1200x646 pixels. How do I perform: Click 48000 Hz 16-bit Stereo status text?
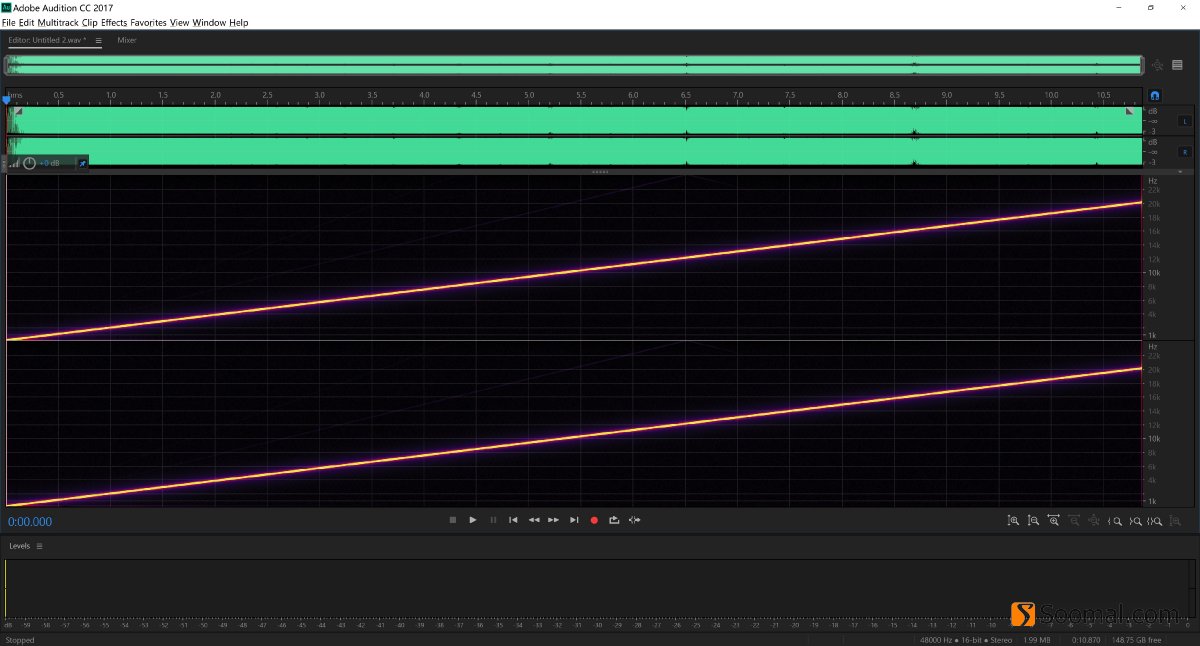coord(964,640)
